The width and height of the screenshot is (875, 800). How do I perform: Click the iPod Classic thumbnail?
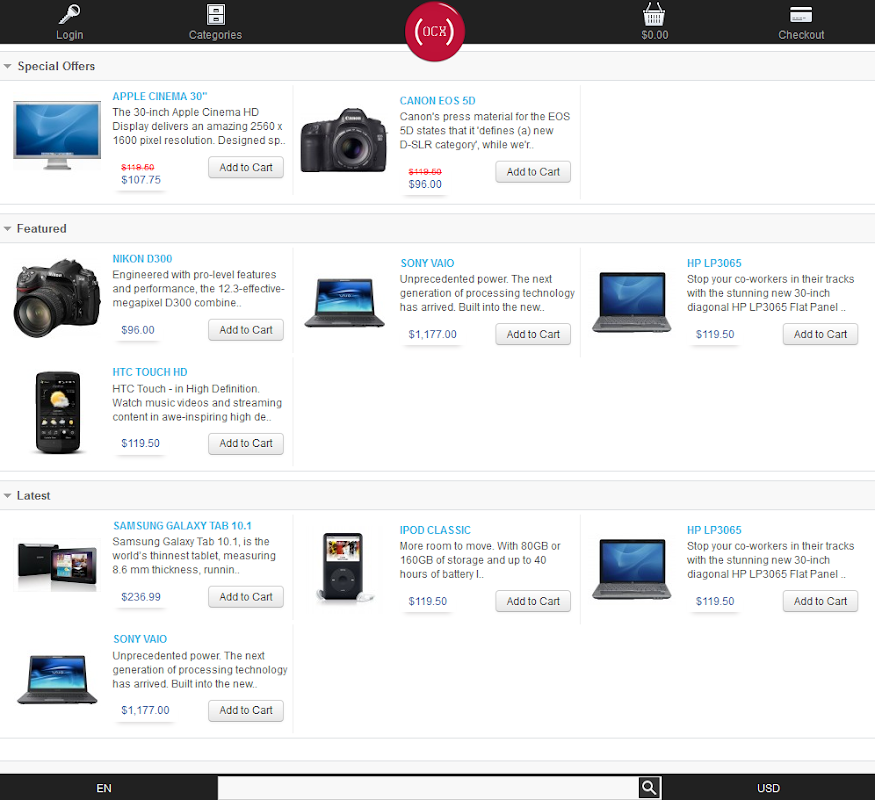click(344, 567)
